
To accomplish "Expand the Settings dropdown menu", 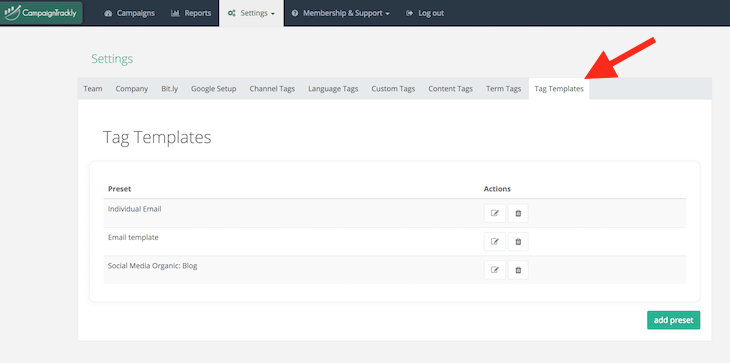I will [x=251, y=13].
